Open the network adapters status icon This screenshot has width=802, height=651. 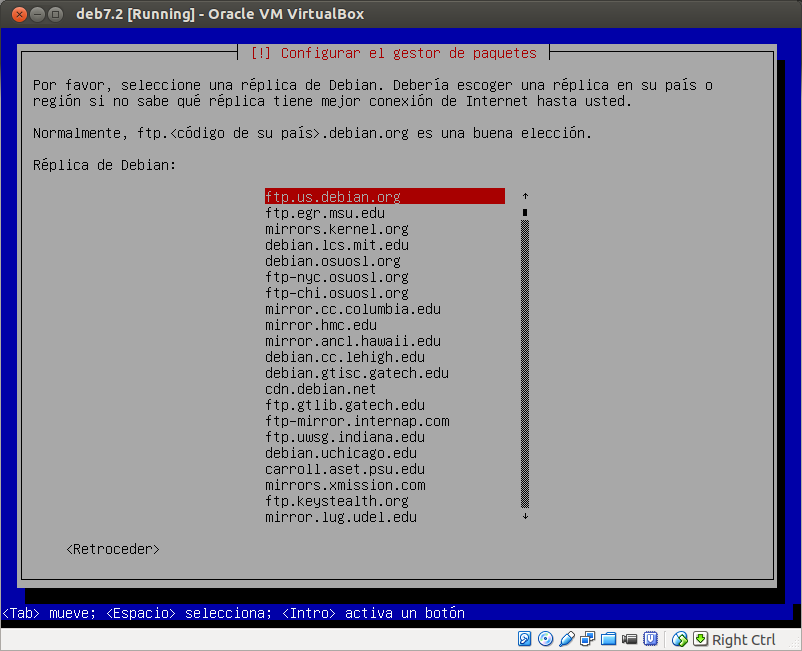587,639
